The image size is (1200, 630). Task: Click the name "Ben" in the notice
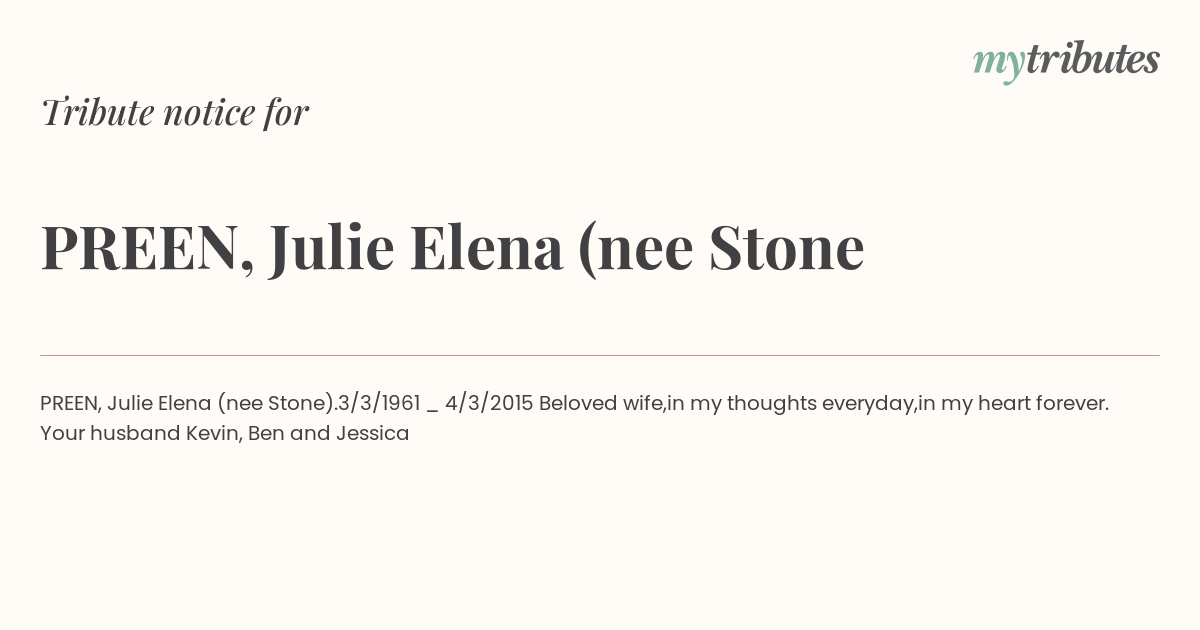click(265, 434)
